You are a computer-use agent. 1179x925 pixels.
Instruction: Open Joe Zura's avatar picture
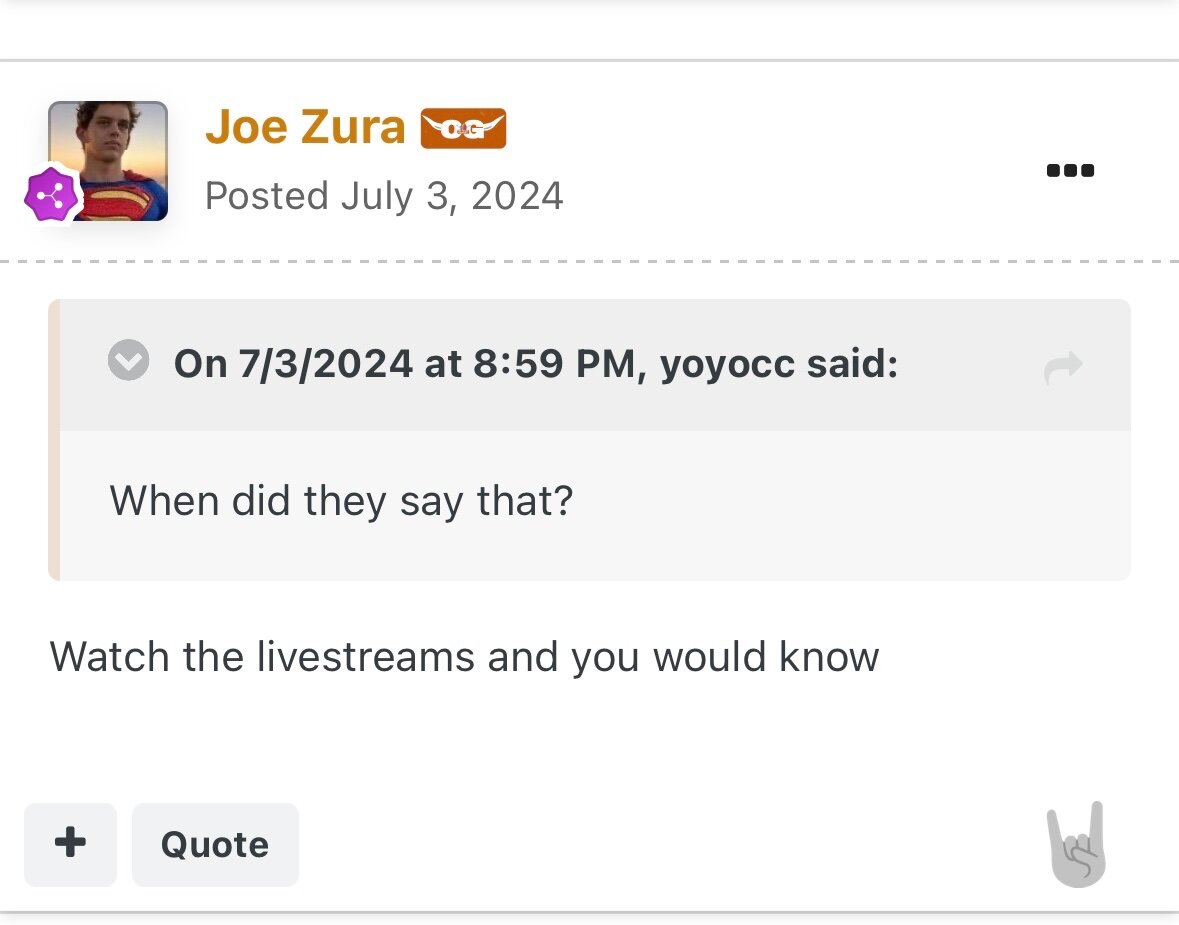[108, 161]
